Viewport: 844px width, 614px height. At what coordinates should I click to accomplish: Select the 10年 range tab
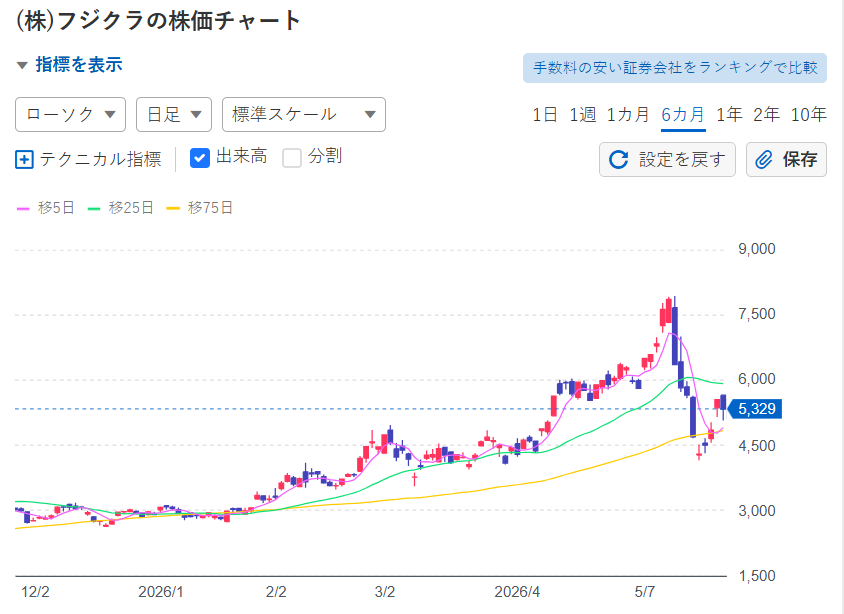pyautogui.click(x=808, y=115)
